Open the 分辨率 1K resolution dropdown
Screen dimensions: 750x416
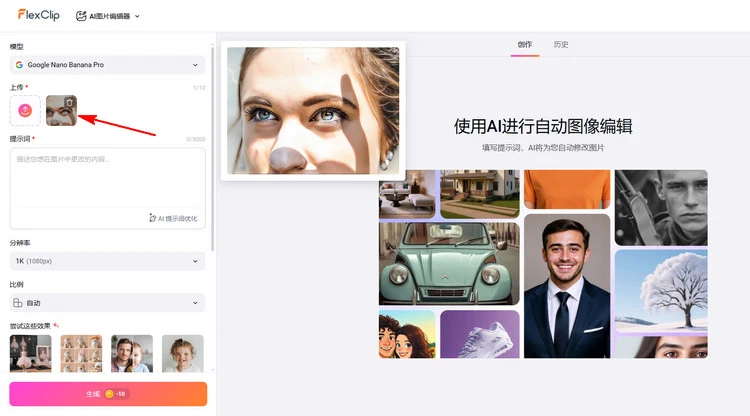pos(107,261)
